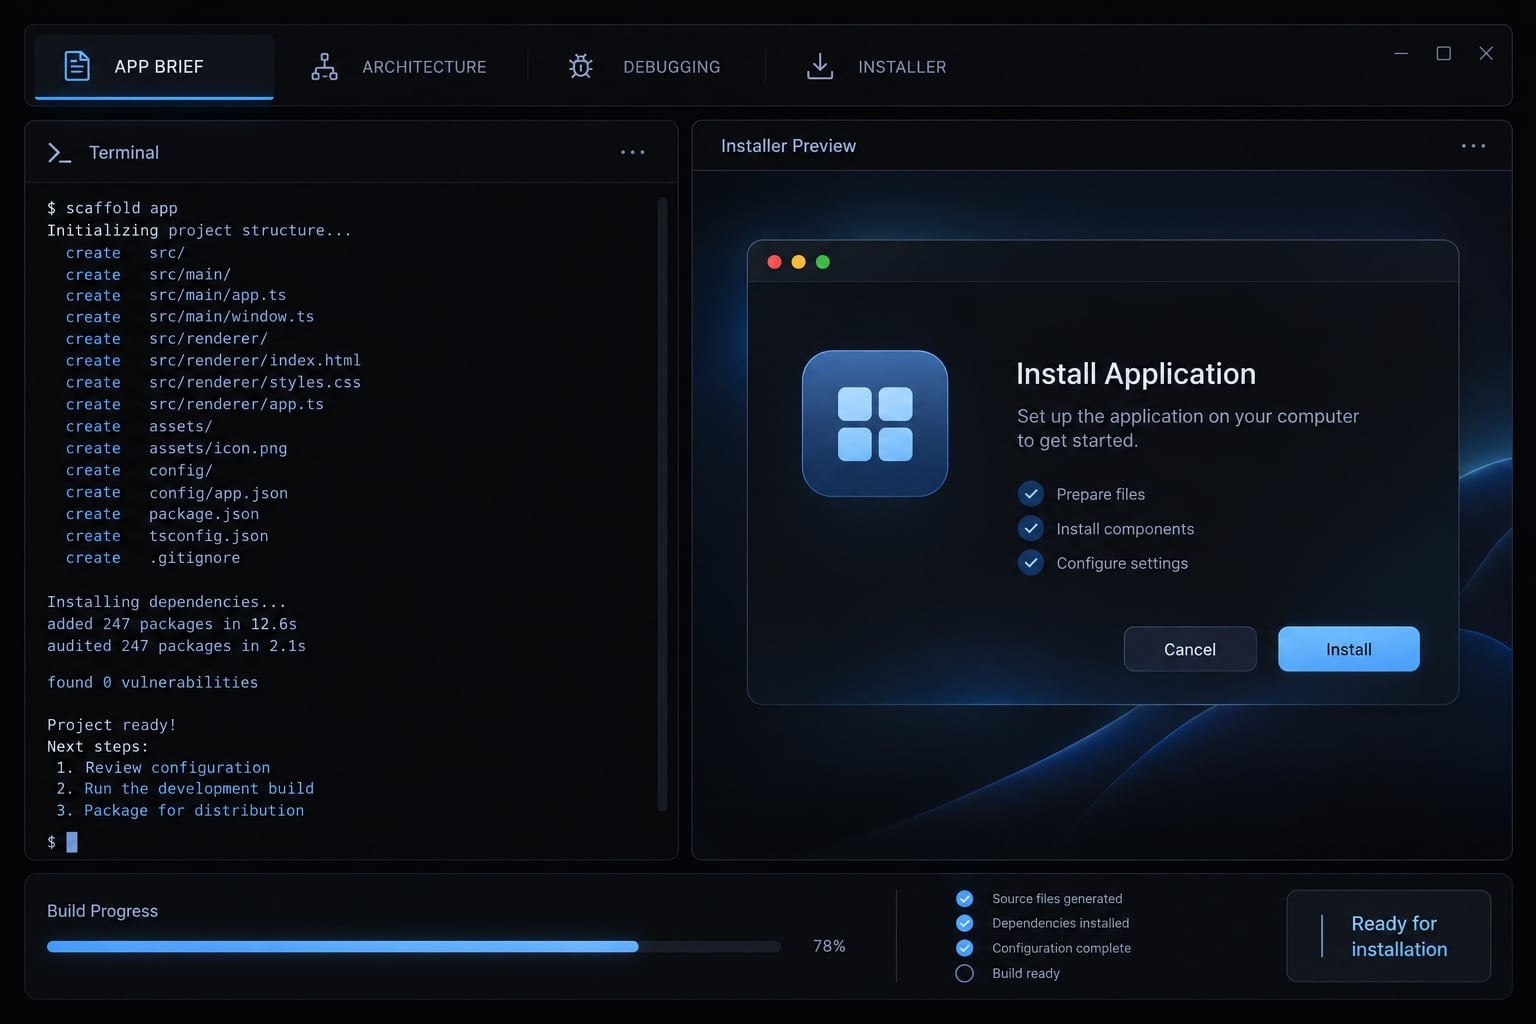
Task: Click "Review configuration" next step
Action: click(x=177, y=767)
